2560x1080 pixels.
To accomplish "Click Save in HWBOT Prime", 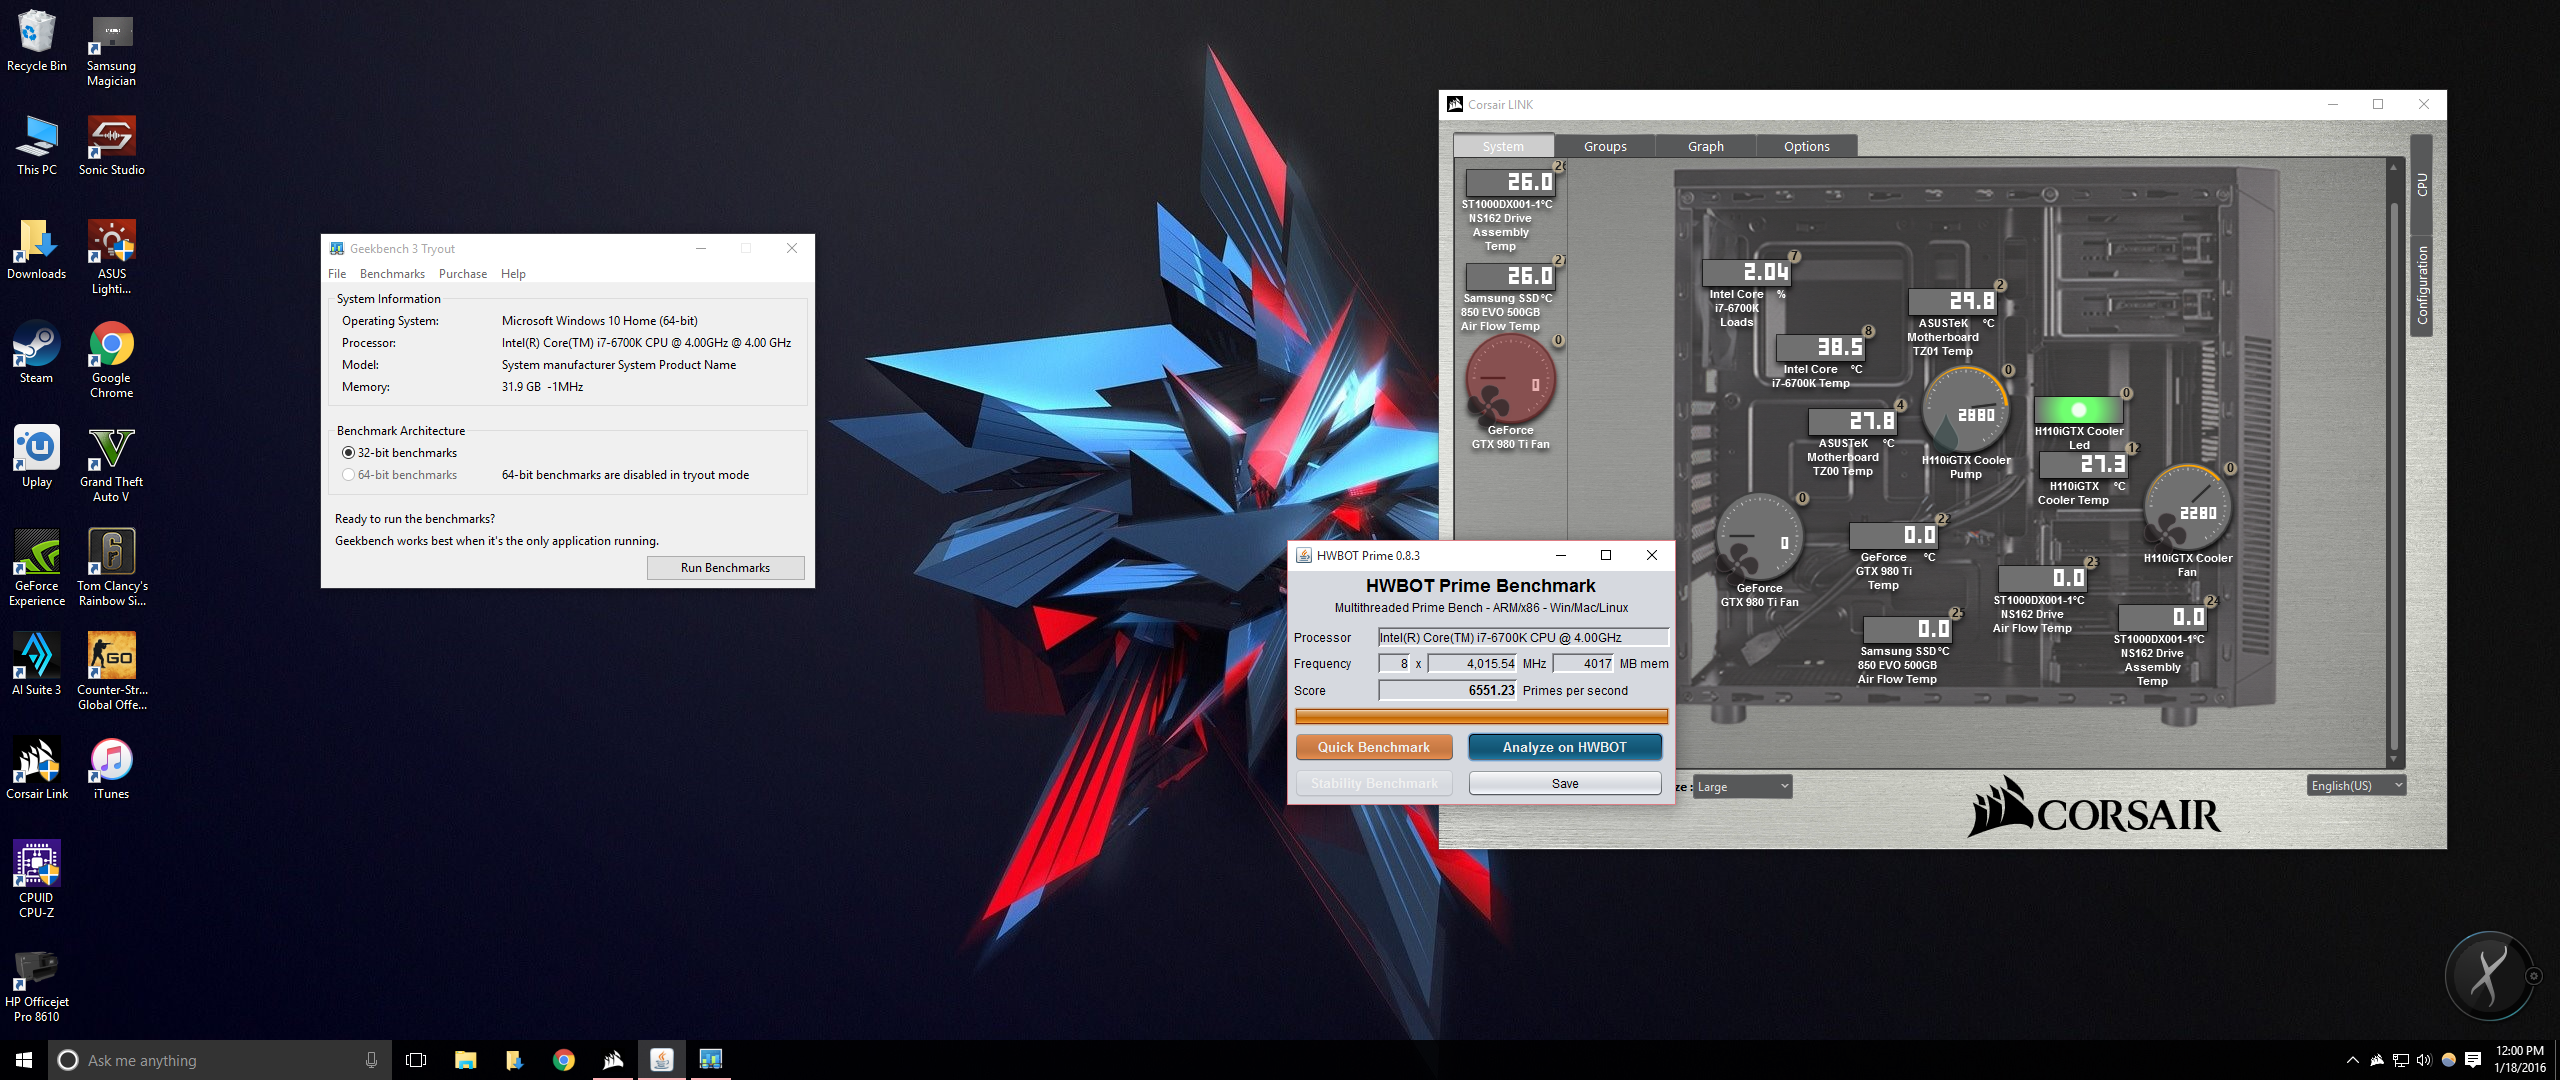I will [x=1564, y=783].
